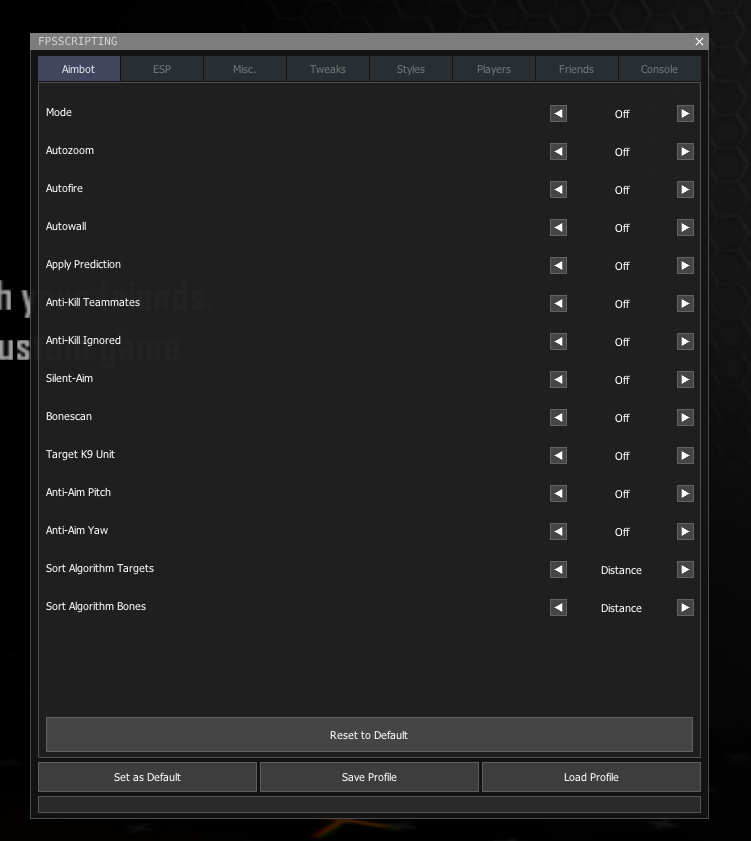Click the Off value in Anti-Aim Pitch row
The image size is (751, 841).
click(x=622, y=495)
